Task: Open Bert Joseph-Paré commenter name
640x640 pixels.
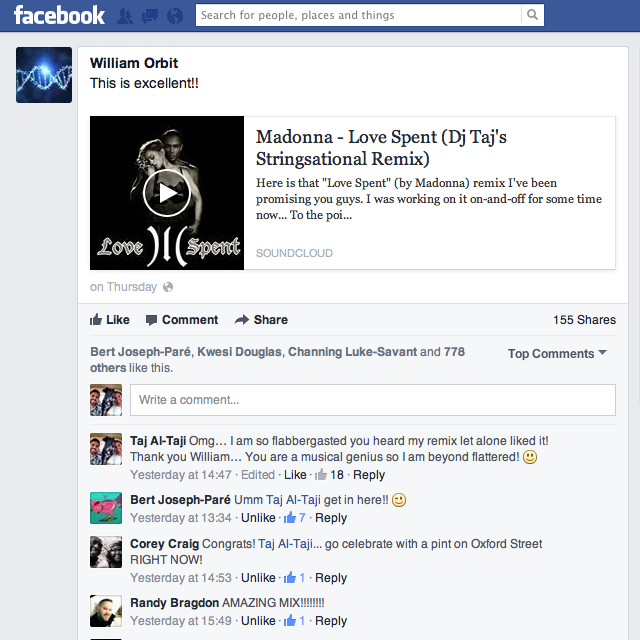Action: coord(180,500)
